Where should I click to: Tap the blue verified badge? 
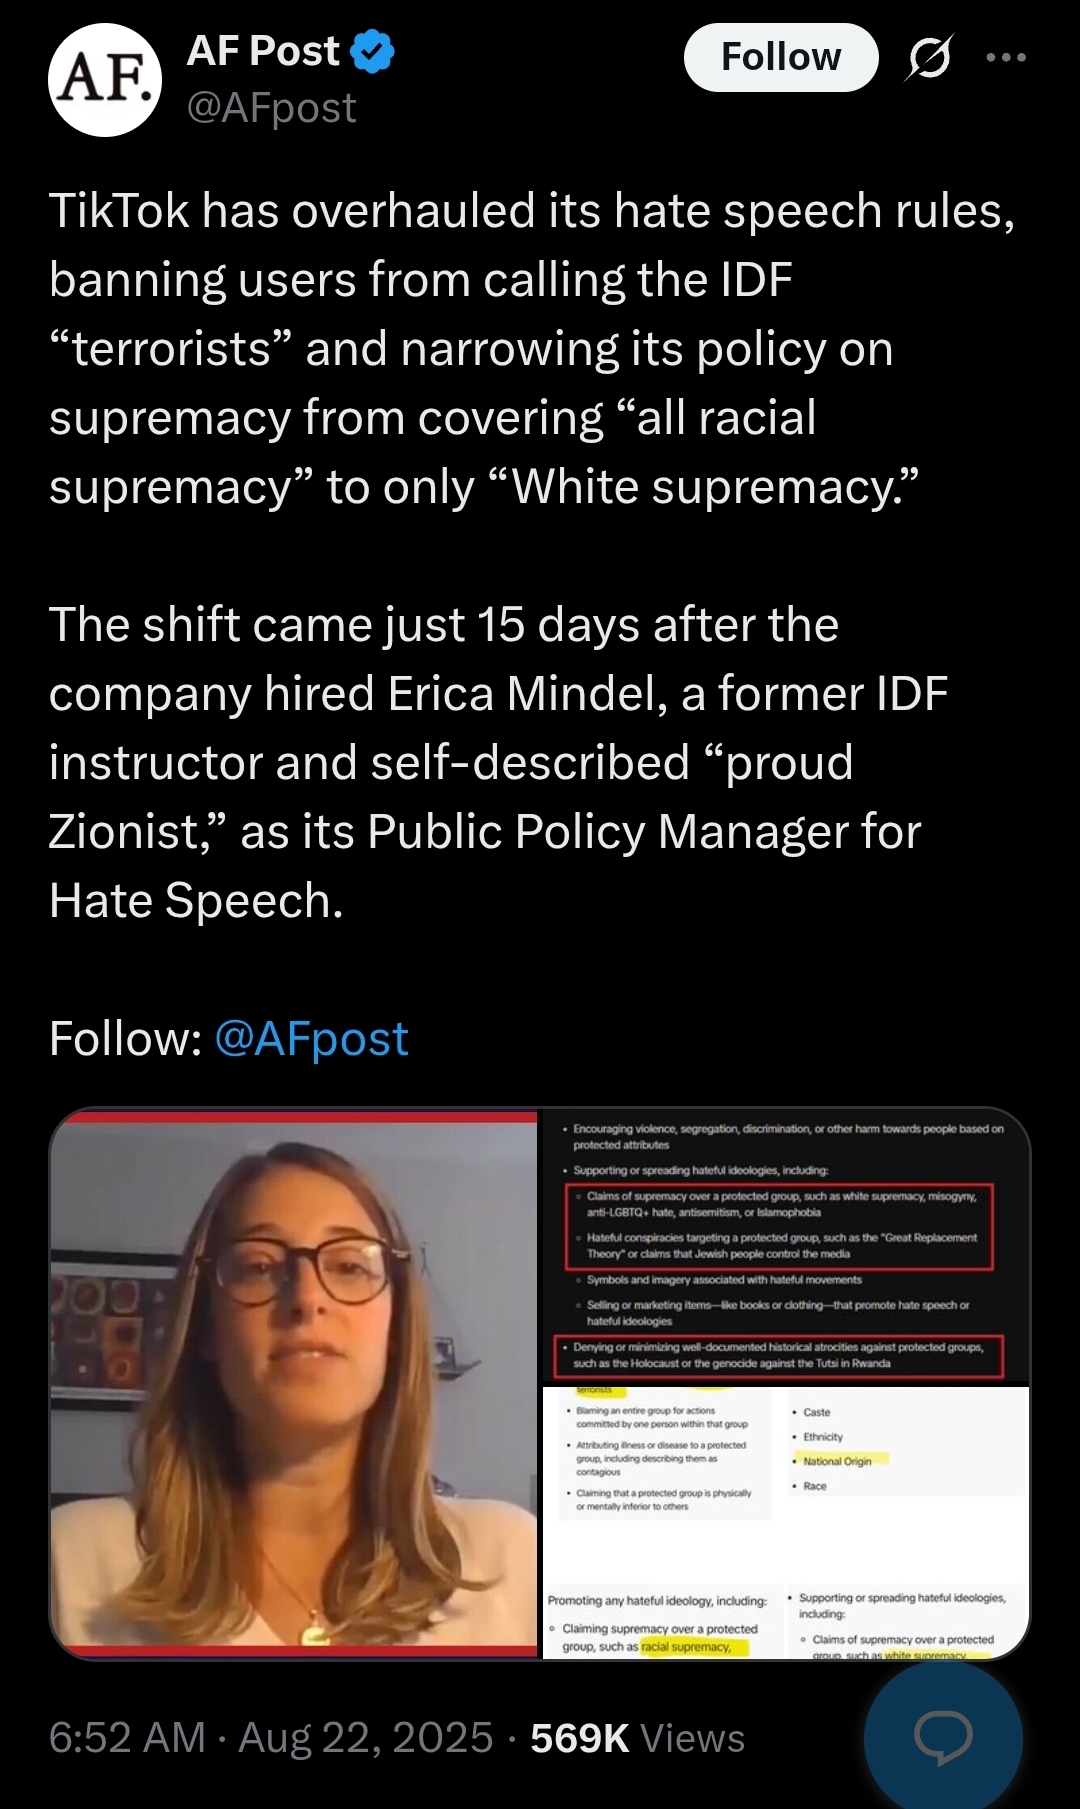pyautogui.click(x=373, y=52)
